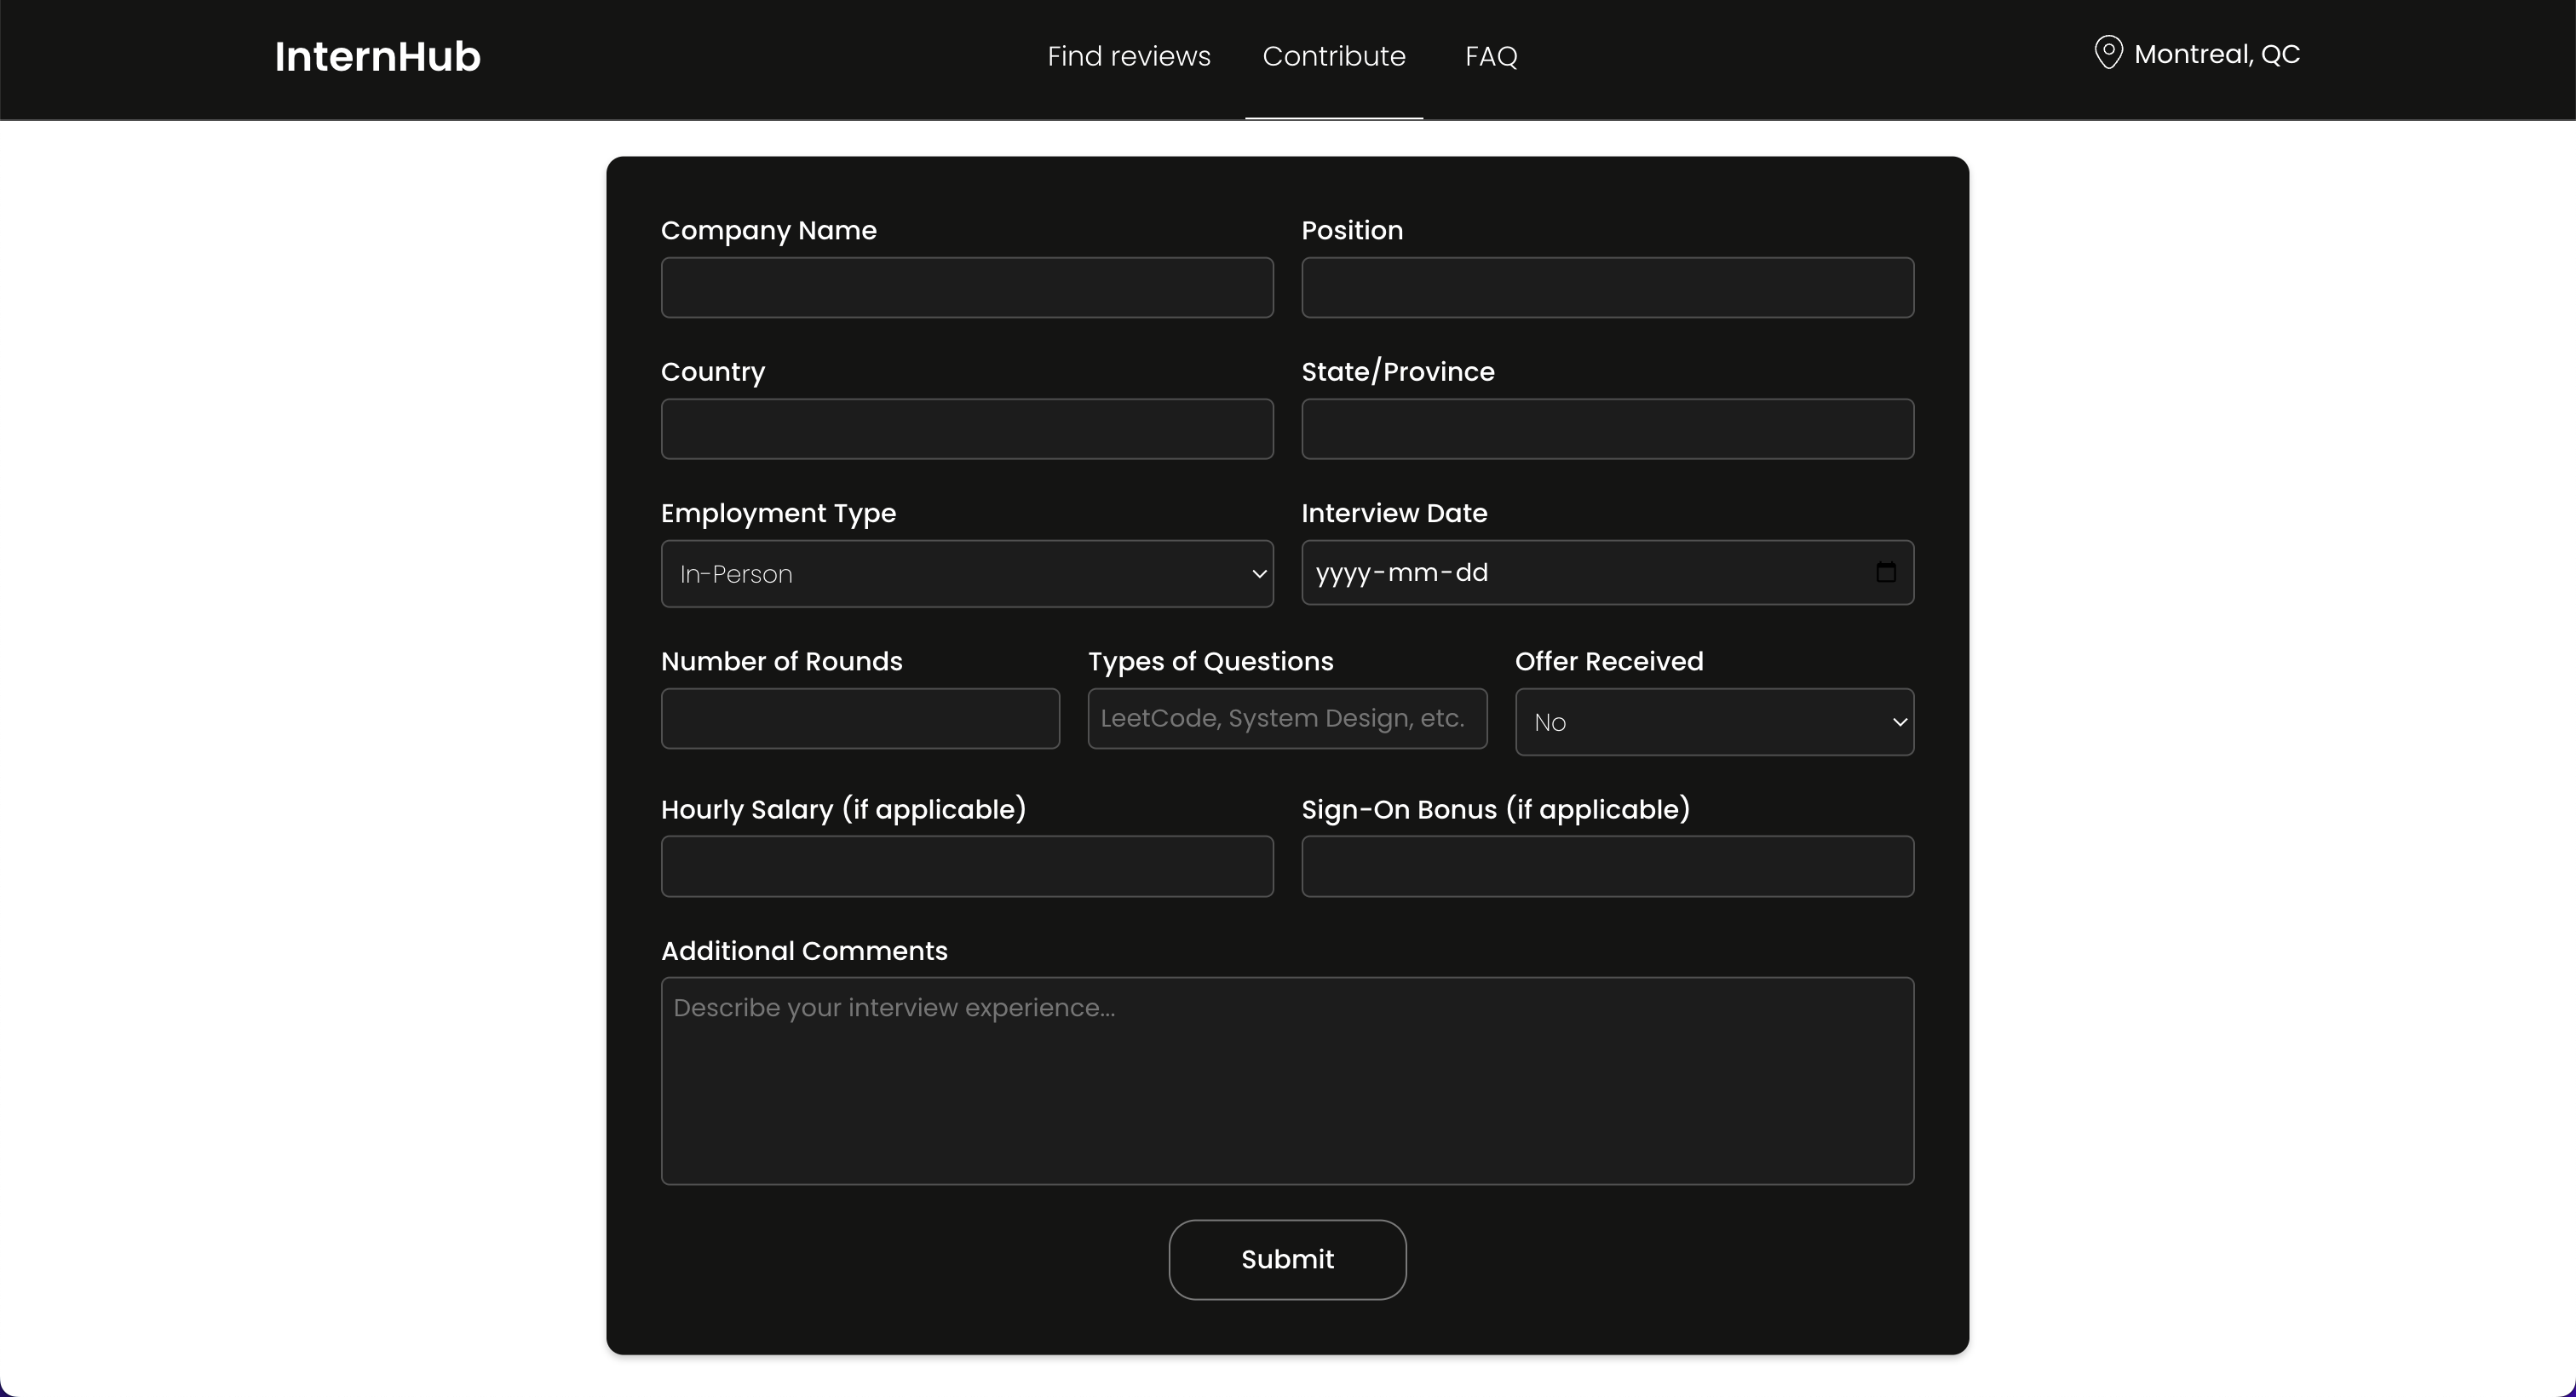Image resolution: width=2576 pixels, height=1397 pixels.
Task: Select the Country input box
Action: 966,429
